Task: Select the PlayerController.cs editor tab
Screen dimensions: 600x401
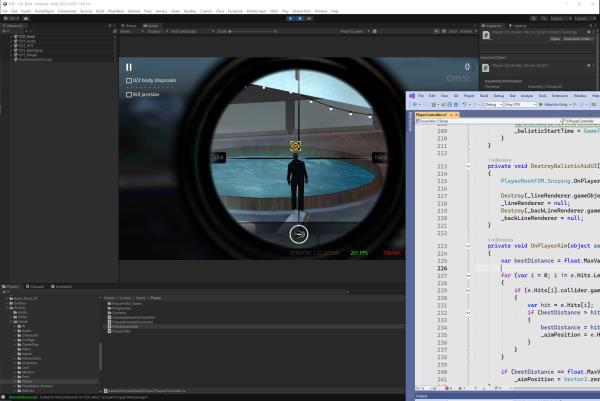Action: [429, 115]
